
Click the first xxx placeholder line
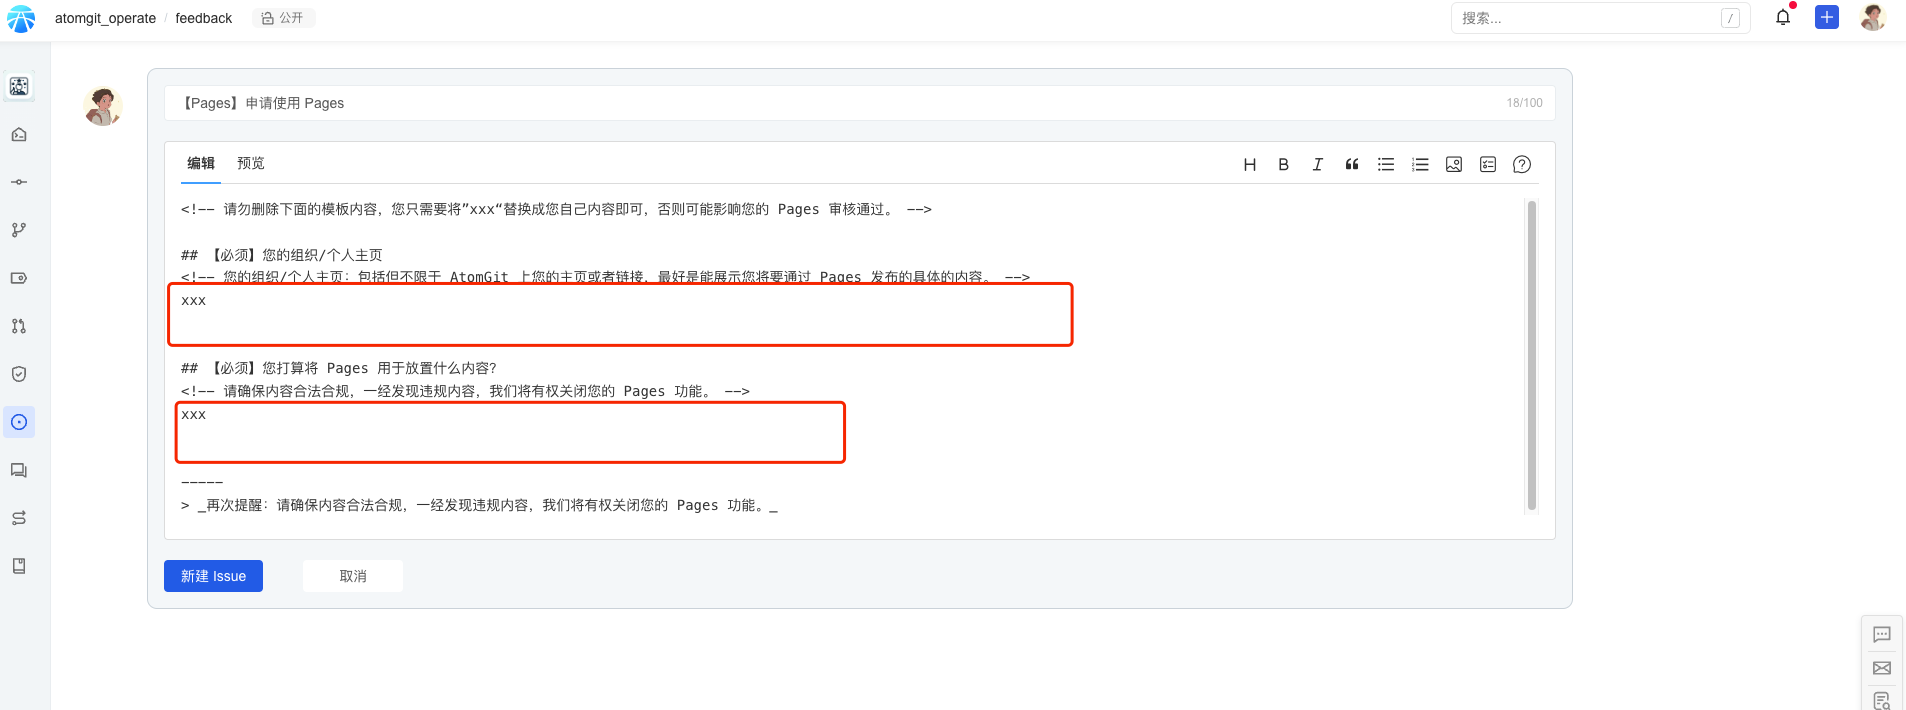[194, 300]
